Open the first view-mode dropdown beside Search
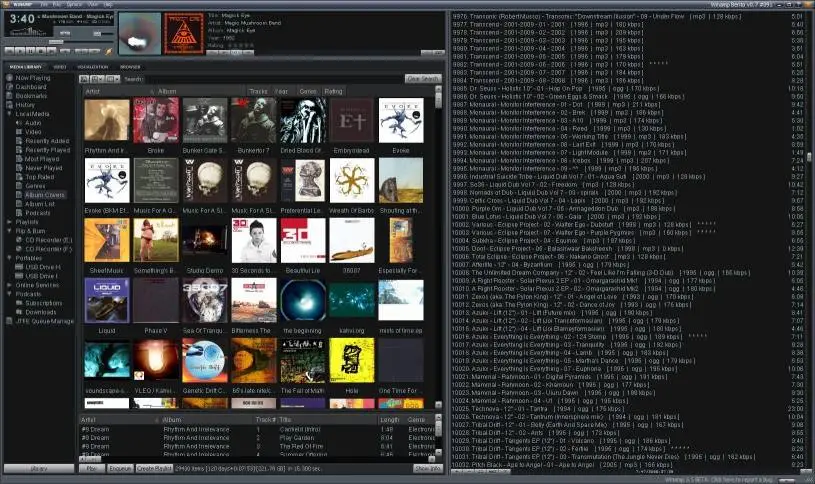The height and width of the screenshot is (484, 815). coord(84,79)
